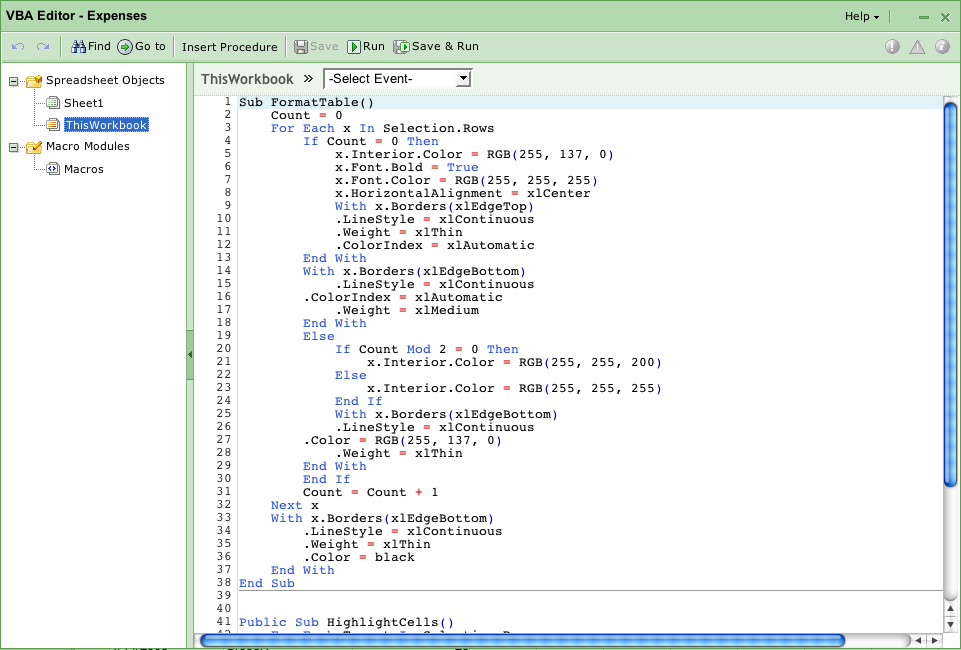
Task: Click the ThisWorkbook breadcrumb label
Action: point(247,79)
